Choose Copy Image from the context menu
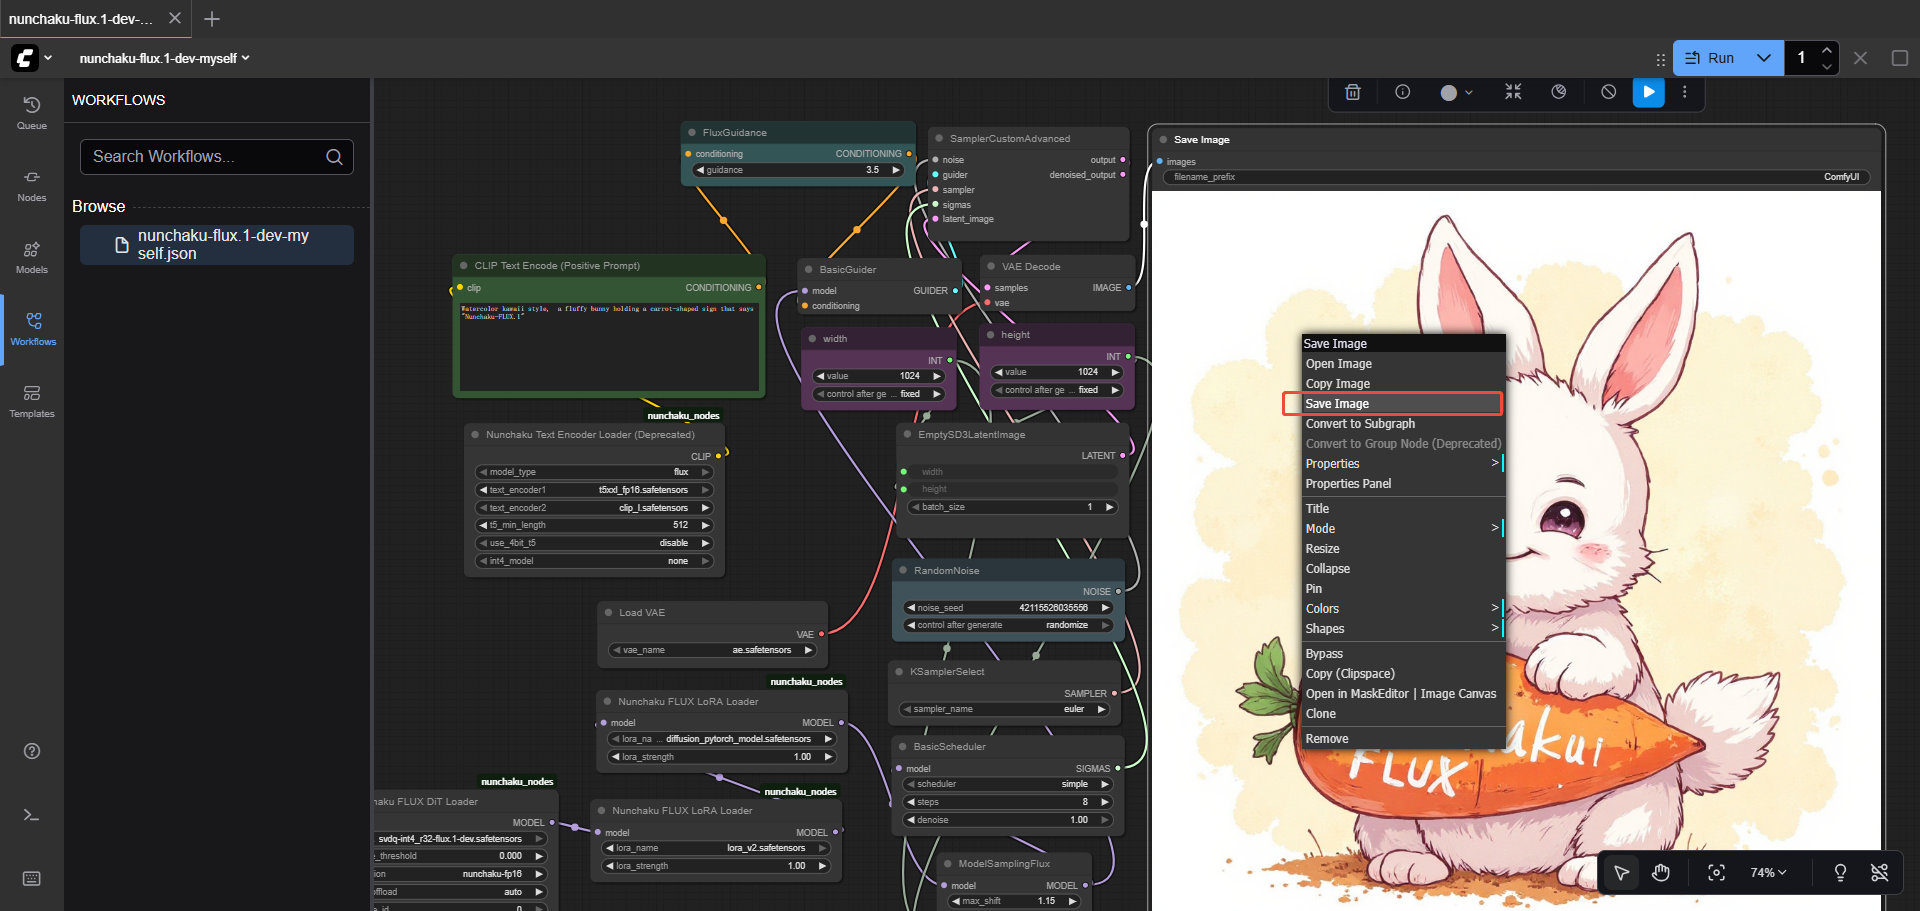 click(1338, 384)
